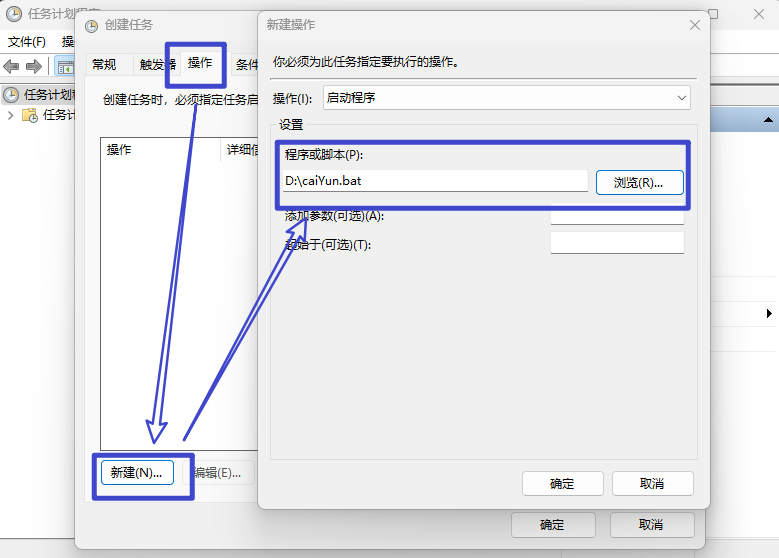Click the collapse arrow in the right pane
Screen dimensions: 779x558
click(x=770, y=120)
